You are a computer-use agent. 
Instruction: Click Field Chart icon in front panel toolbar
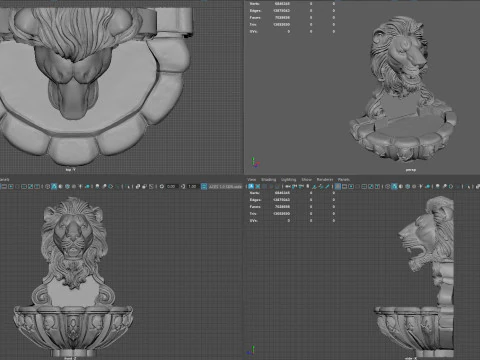coord(24,186)
